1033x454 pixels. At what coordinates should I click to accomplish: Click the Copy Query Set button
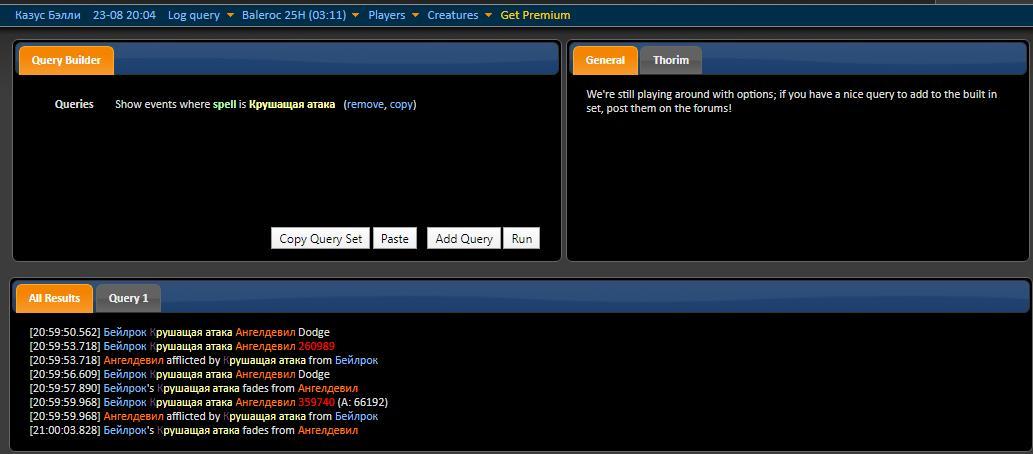tap(320, 239)
